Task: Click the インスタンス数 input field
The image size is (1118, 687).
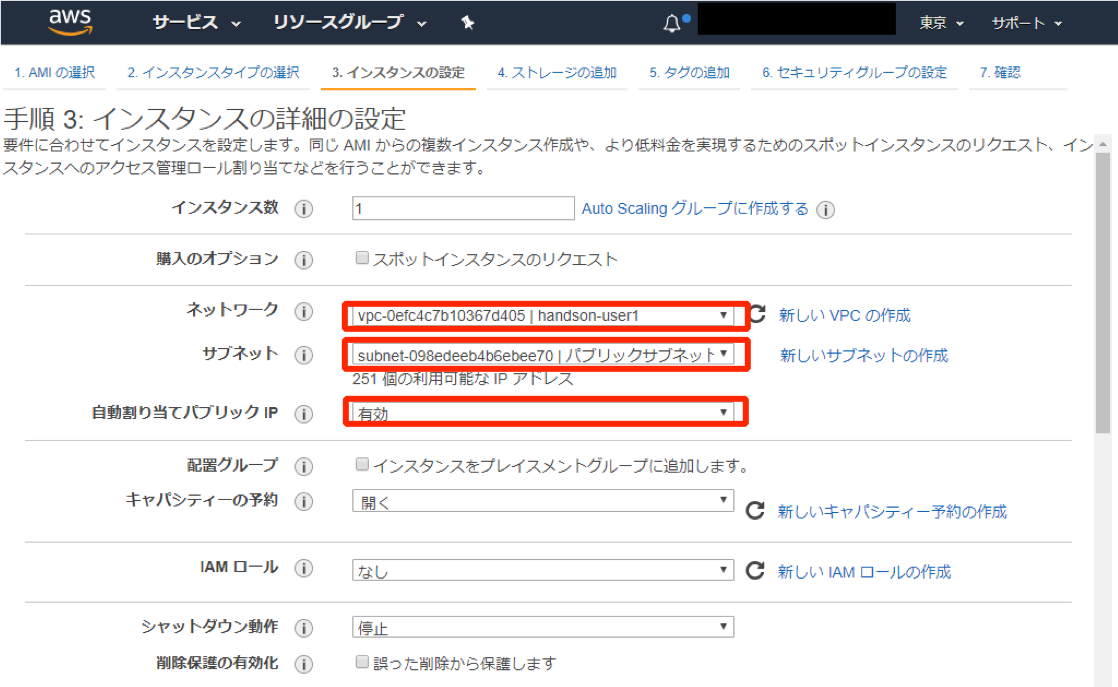Action: tap(463, 208)
